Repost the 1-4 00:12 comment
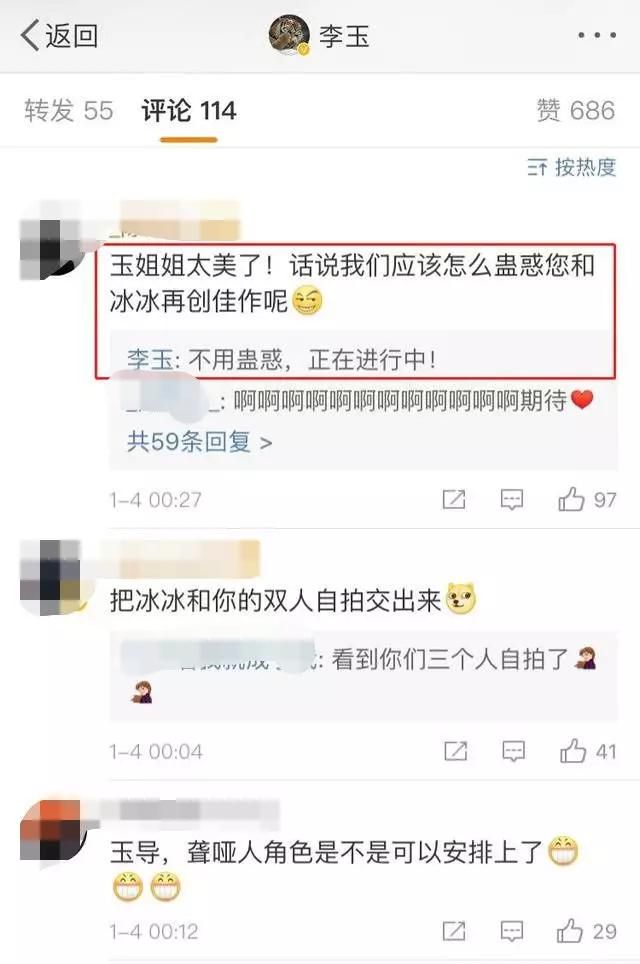The height and width of the screenshot is (964, 640). coord(454,931)
